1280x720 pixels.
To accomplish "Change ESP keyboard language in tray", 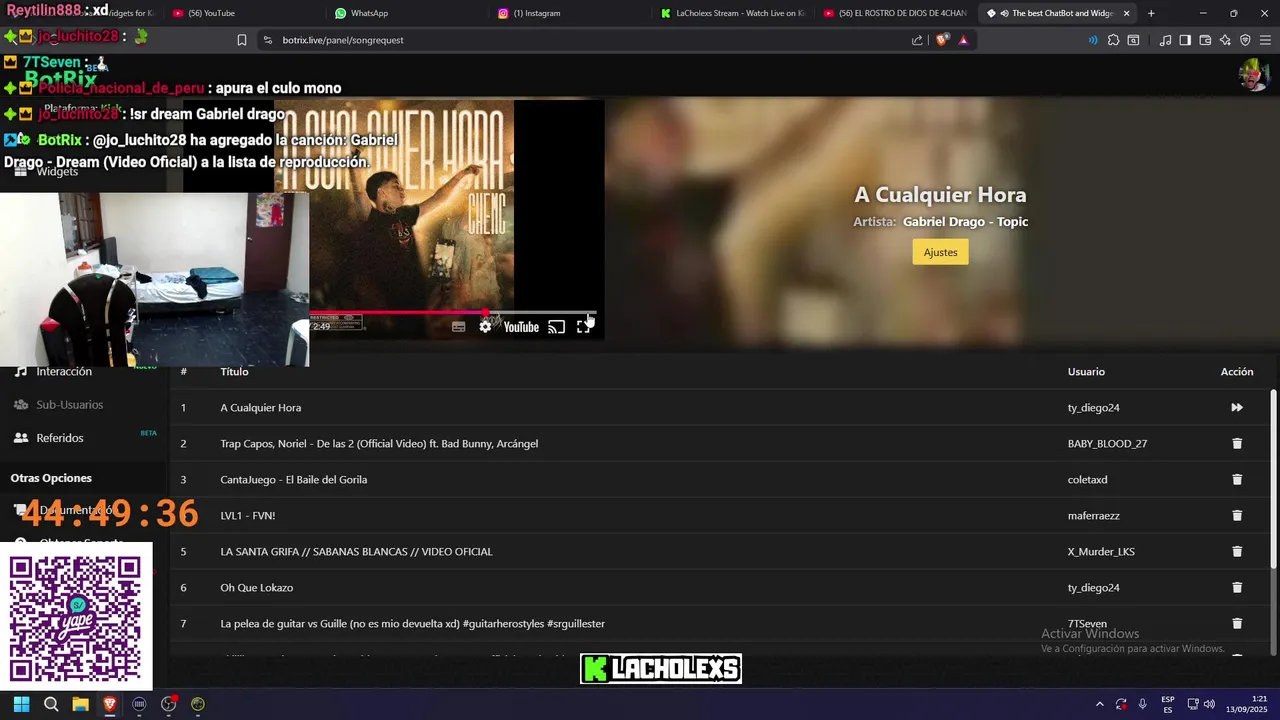I will tap(1168, 704).
